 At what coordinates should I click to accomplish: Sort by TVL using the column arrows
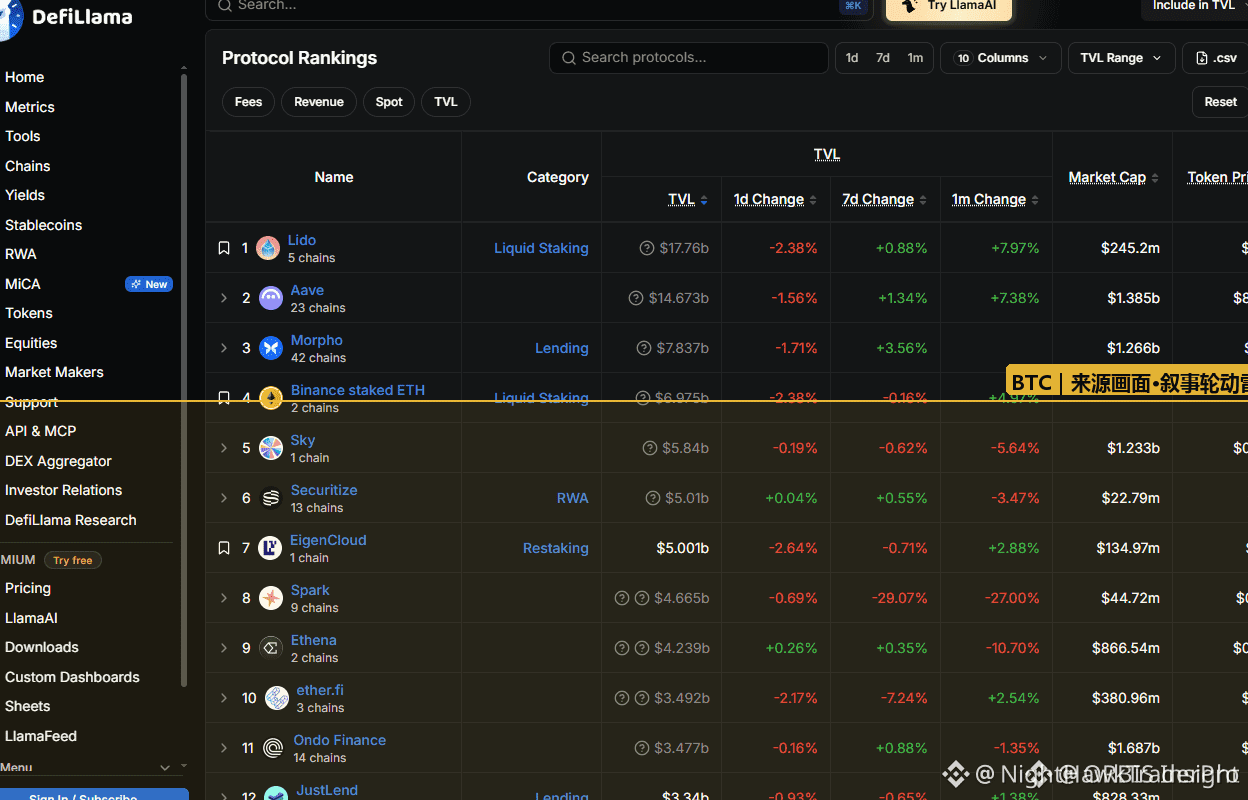click(704, 200)
